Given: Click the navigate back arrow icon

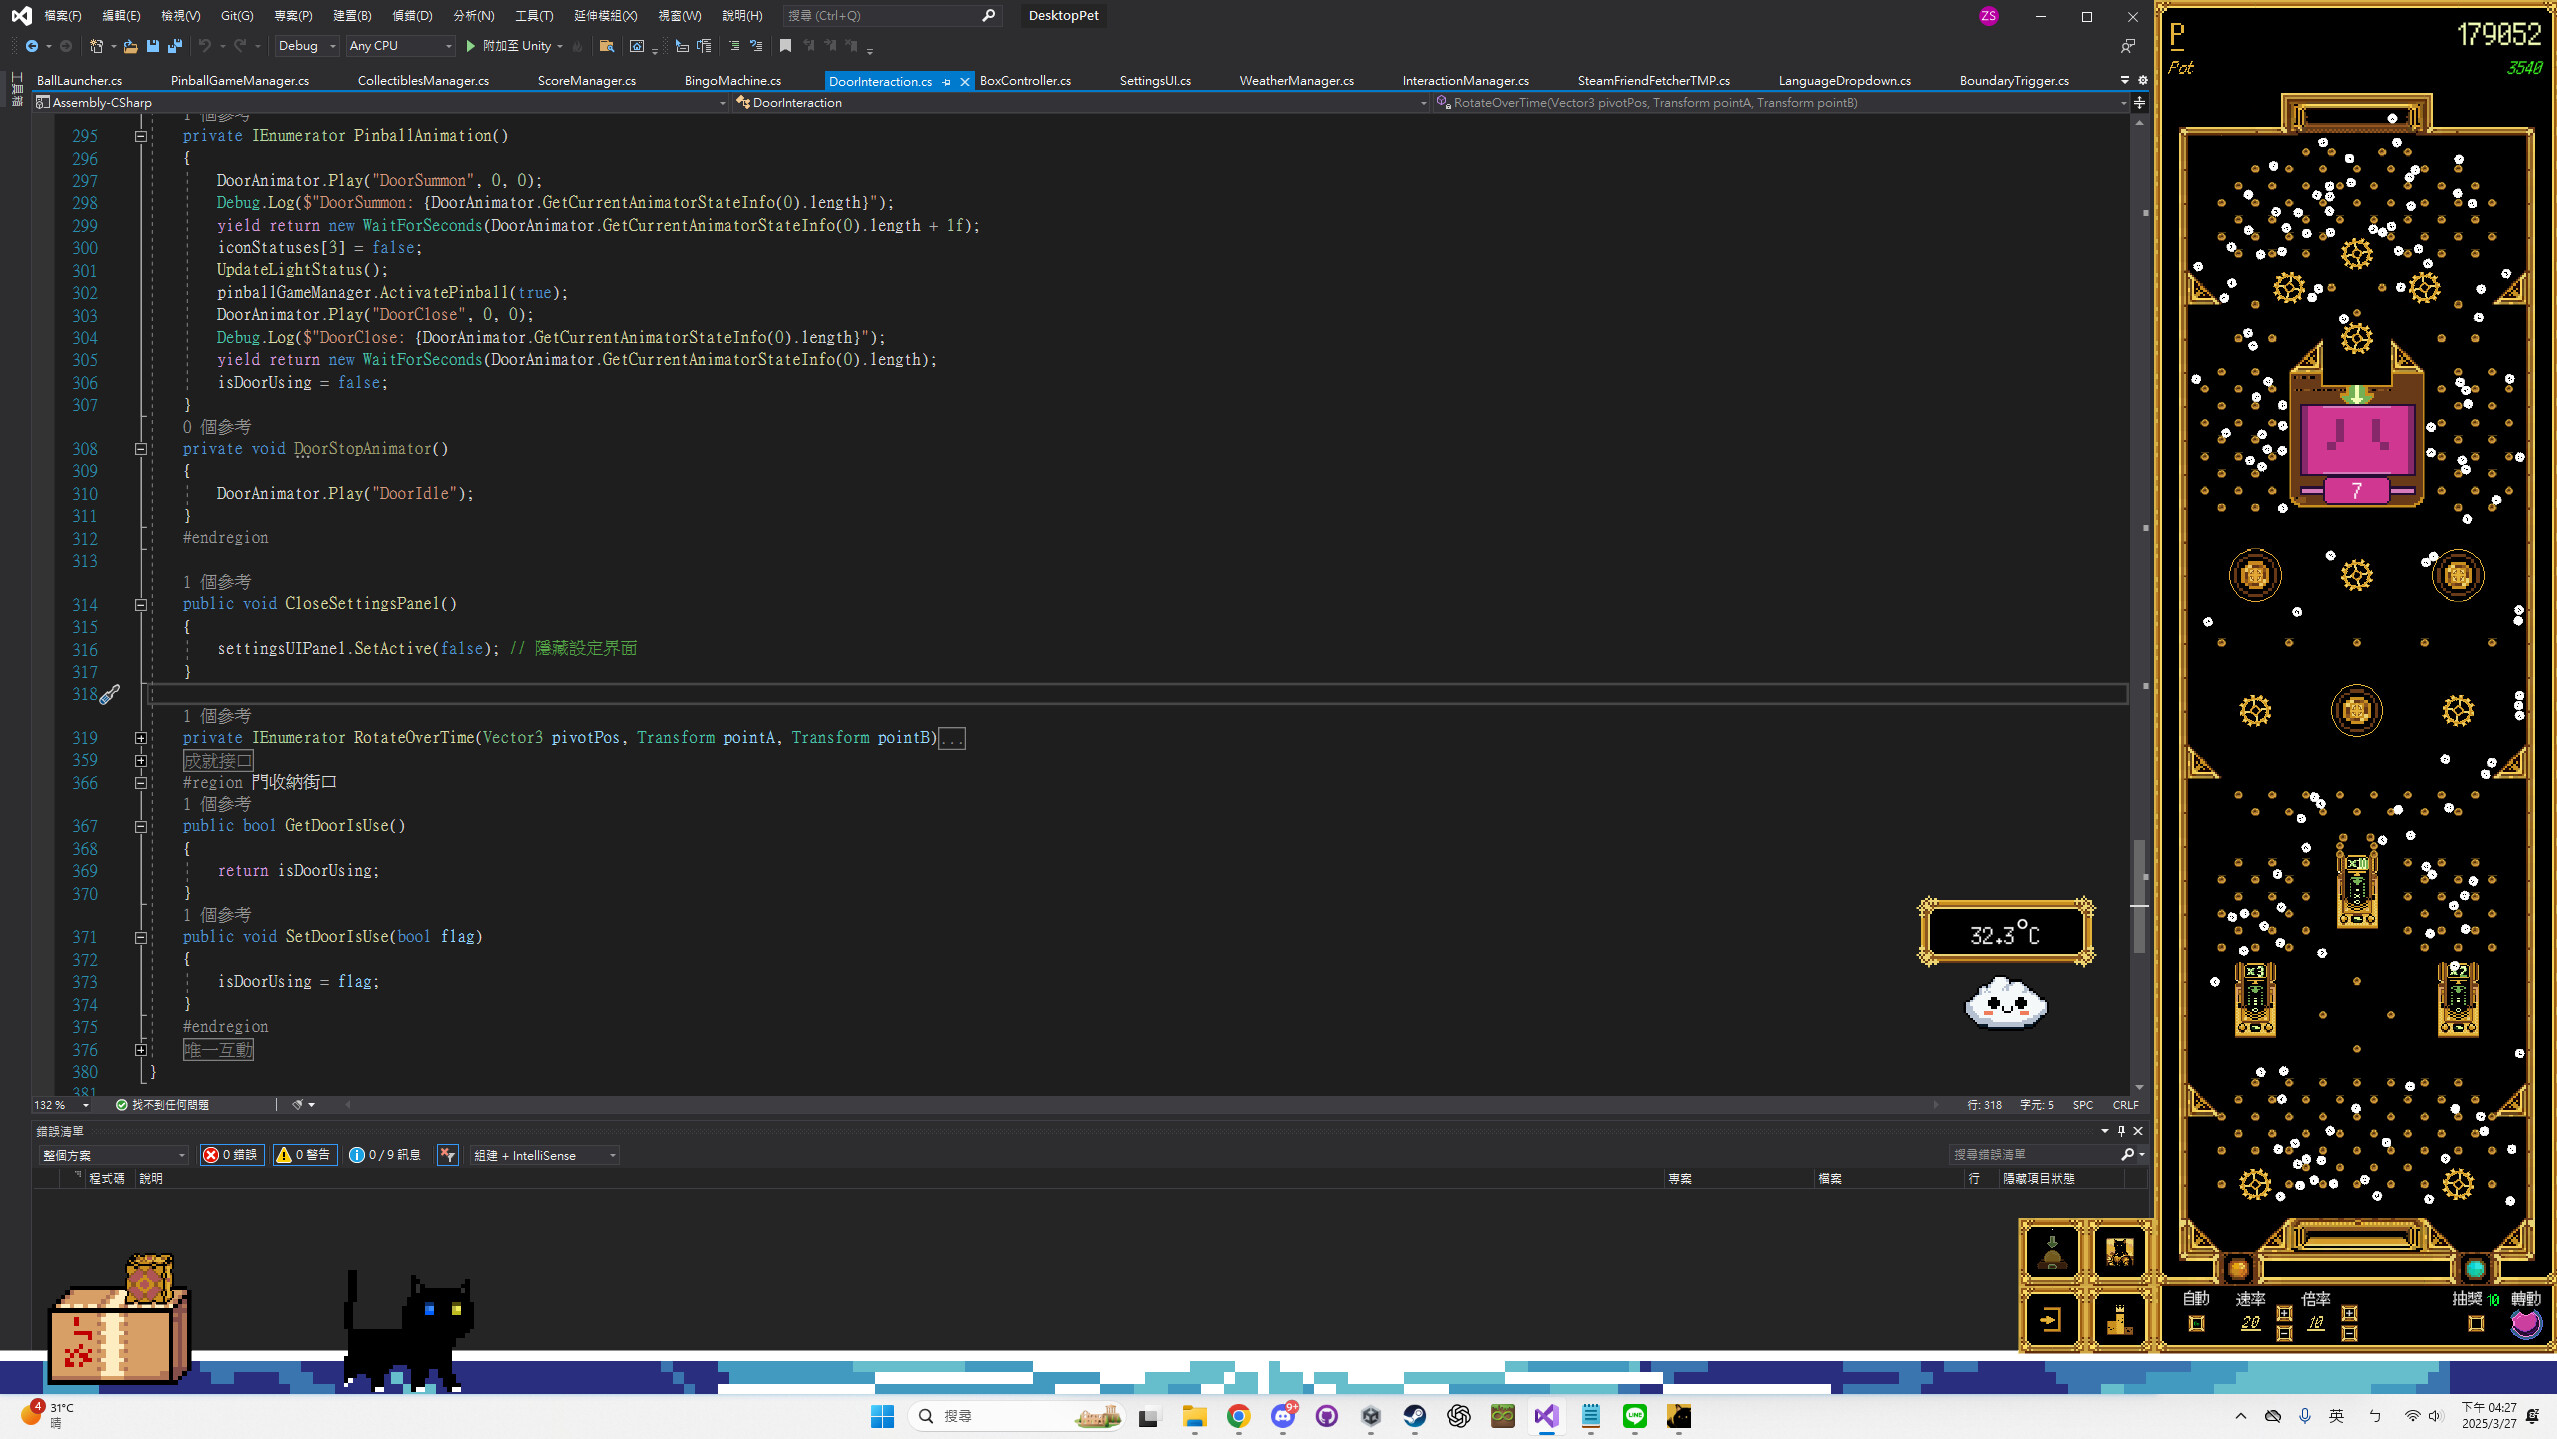Looking at the screenshot, I should [33, 46].
